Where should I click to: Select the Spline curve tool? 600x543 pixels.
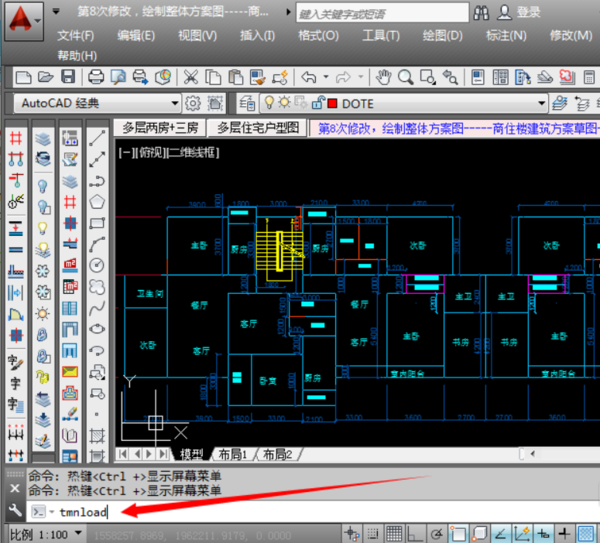pos(97,308)
